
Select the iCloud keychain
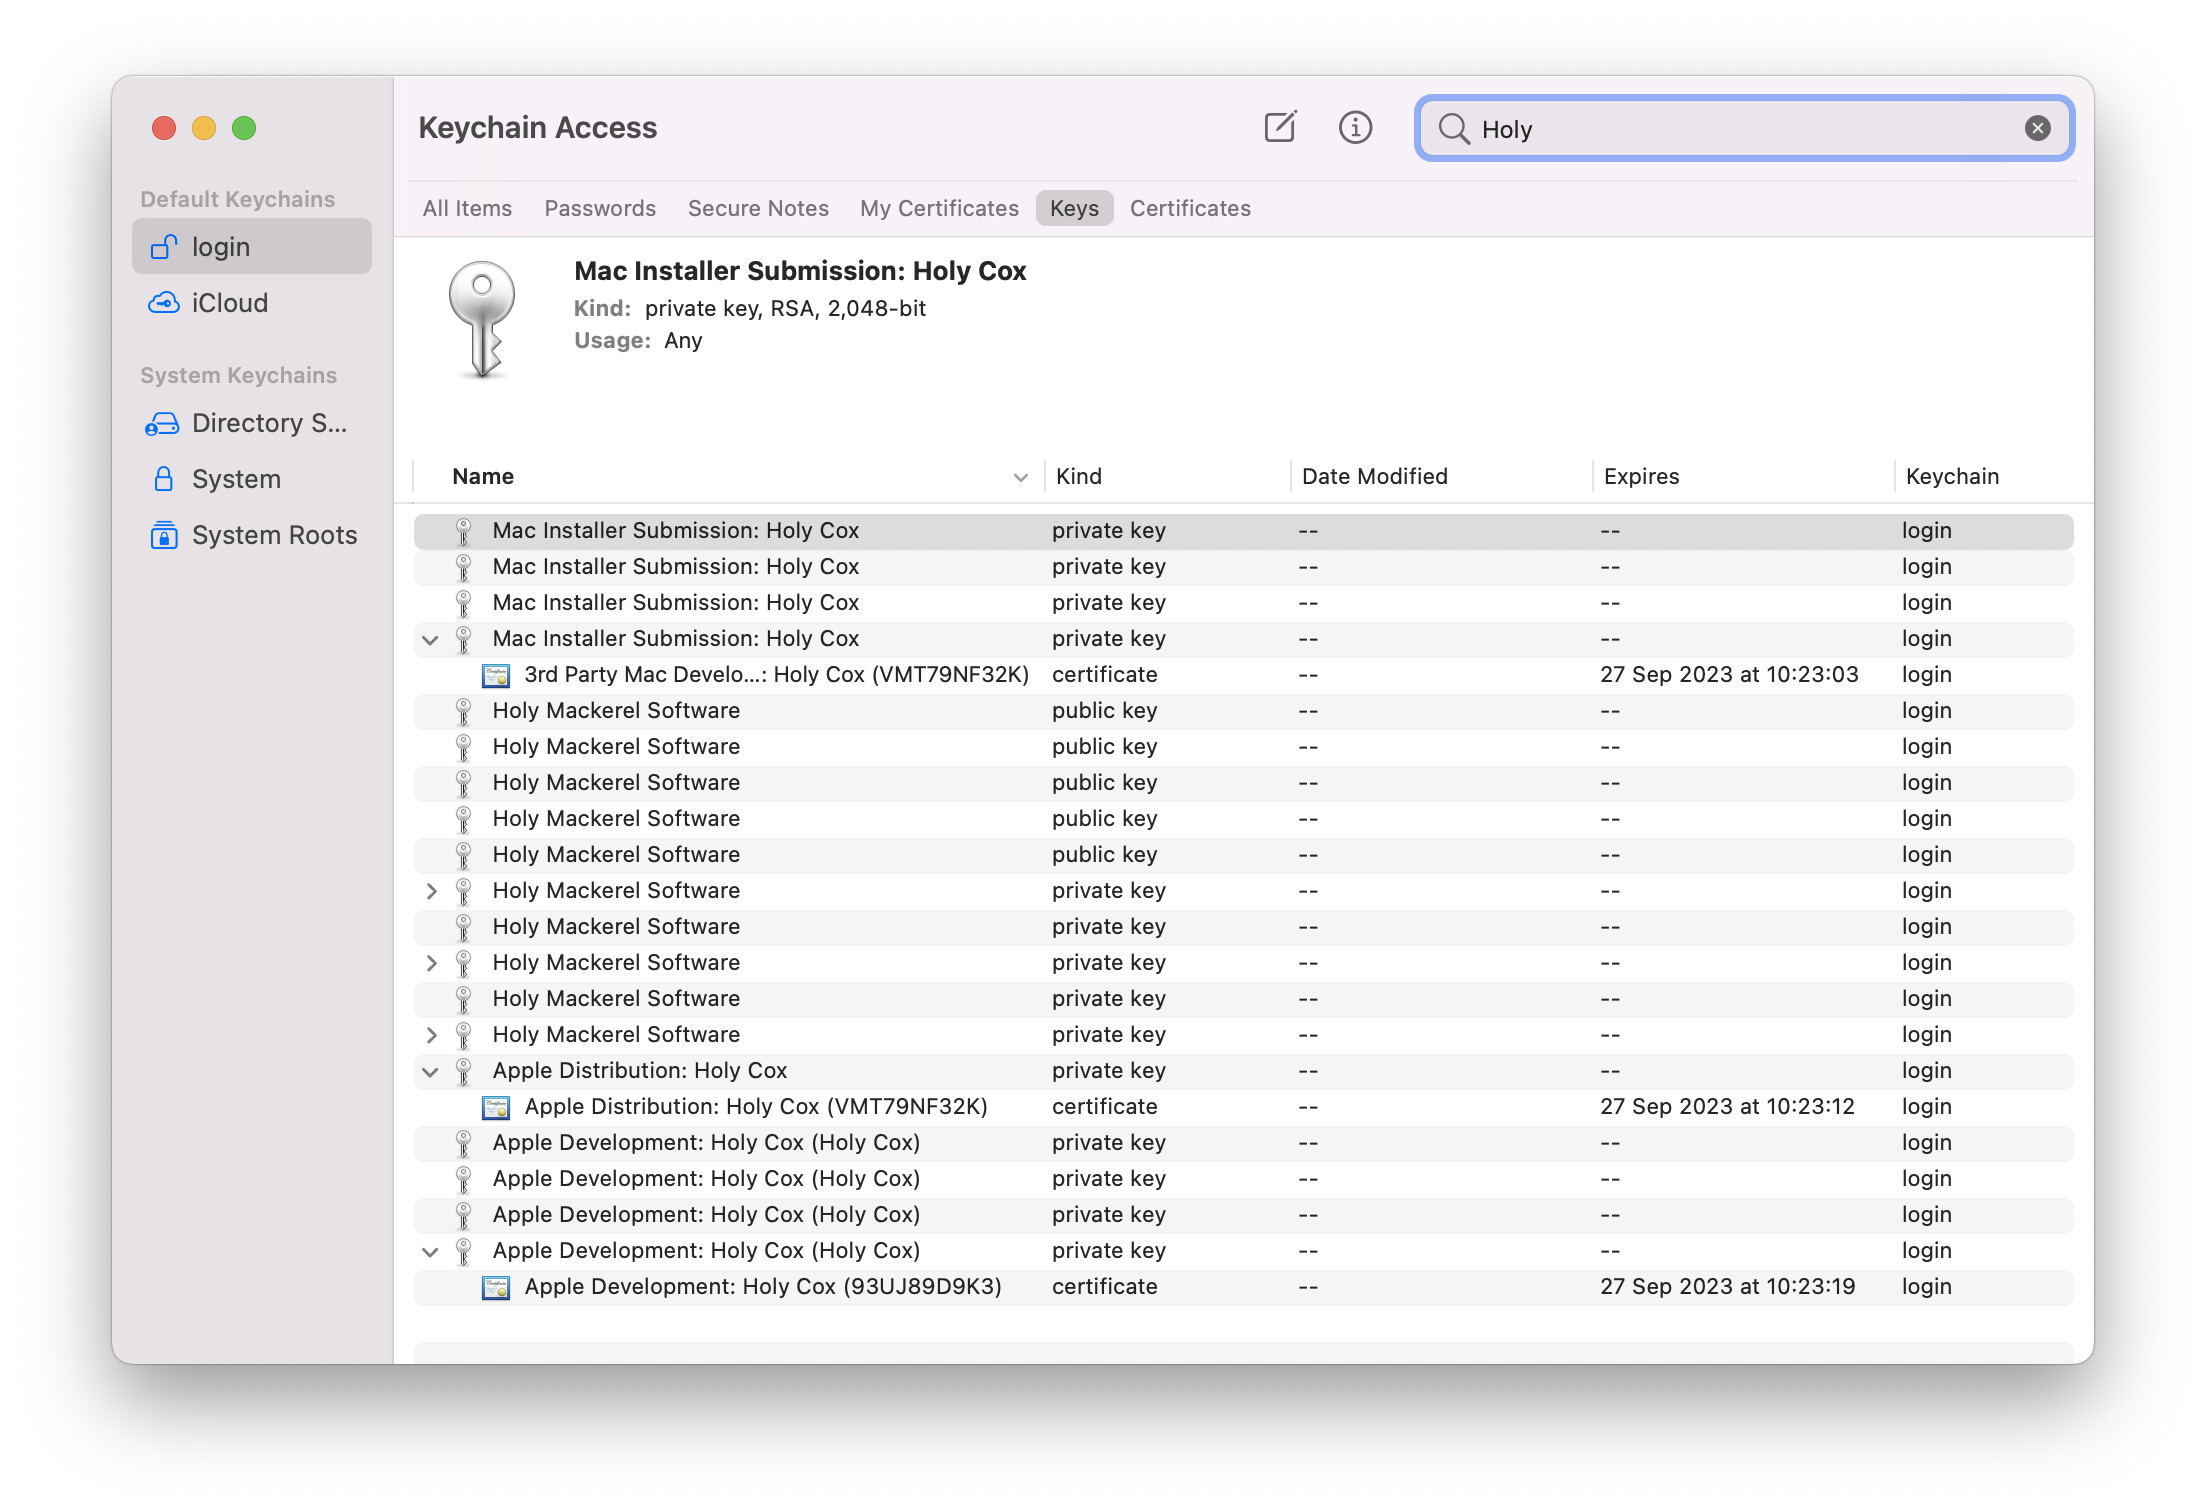point(252,302)
